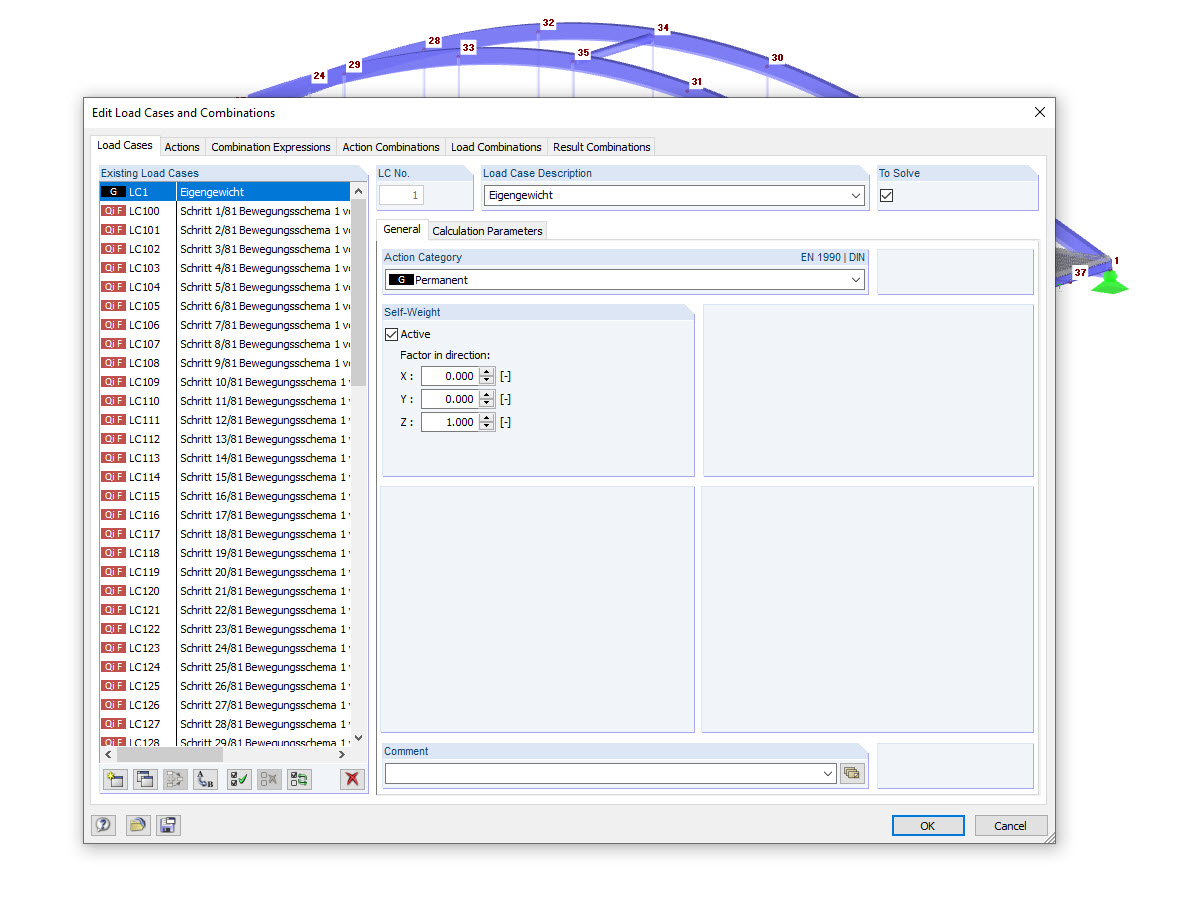
Task: Open the Calculation Parameters tab
Action: click(487, 230)
